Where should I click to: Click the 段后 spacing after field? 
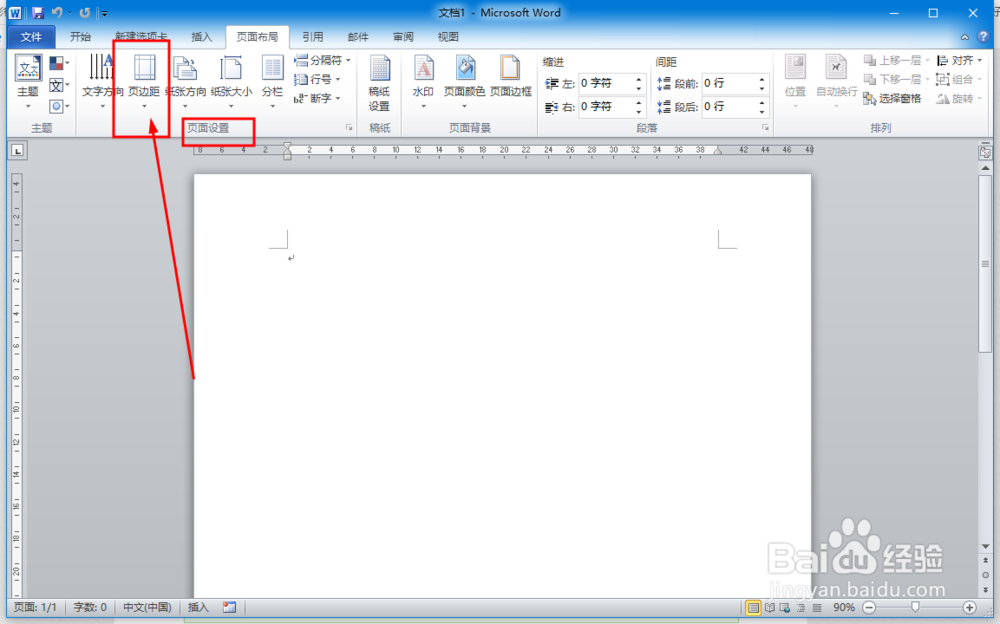click(x=729, y=107)
